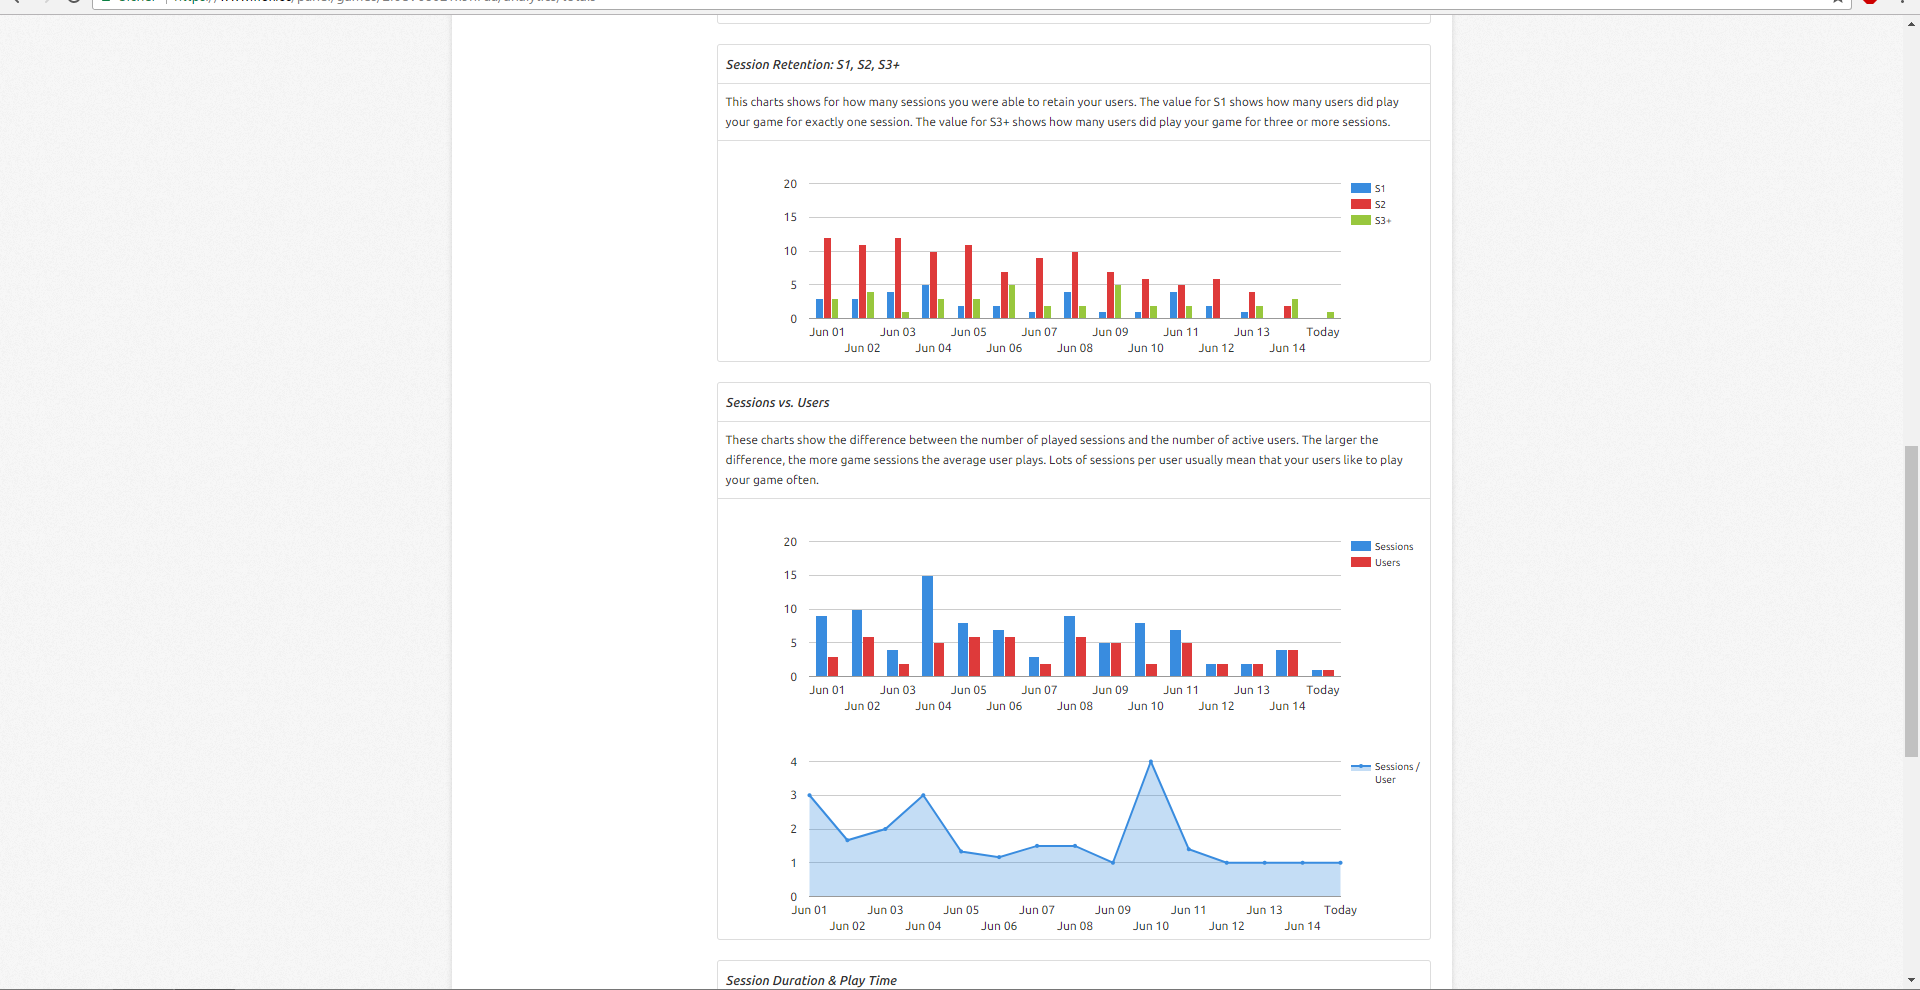Click the Jun 03 red S2 retention bar
The height and width of the screenshot is (990, 1920).
pyautogui.click(x=898, y=278)
